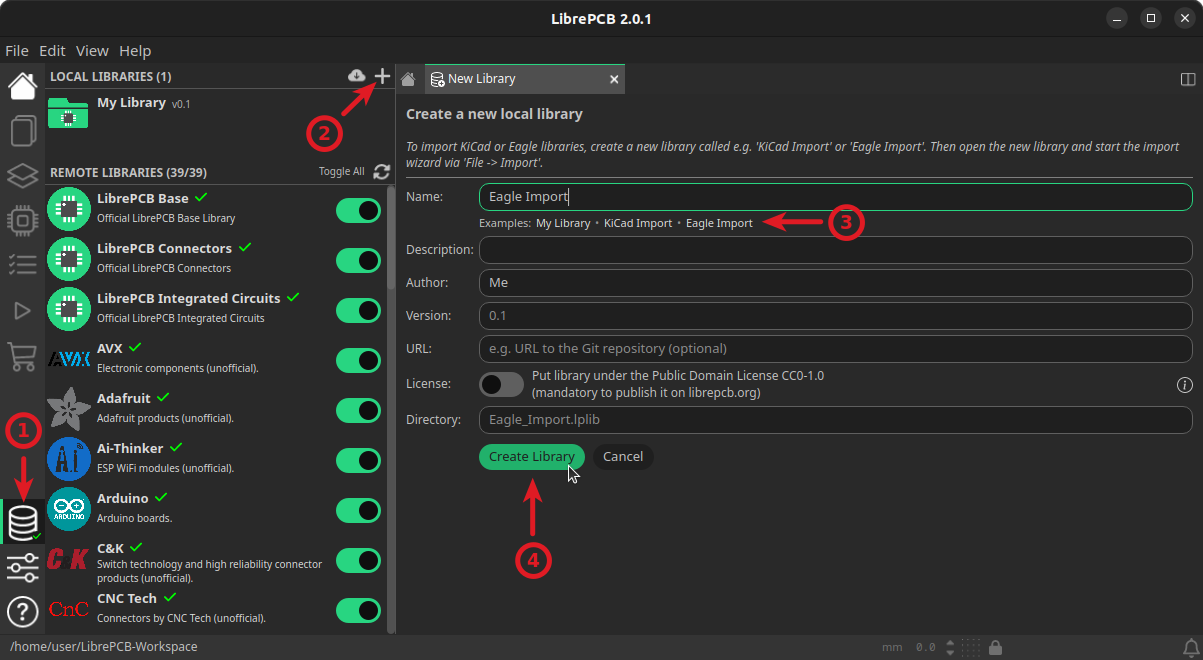Open the settings sliders sidebar icon
The width and height of the screenshot is (1203, 660).
click(x=22, y=567)
